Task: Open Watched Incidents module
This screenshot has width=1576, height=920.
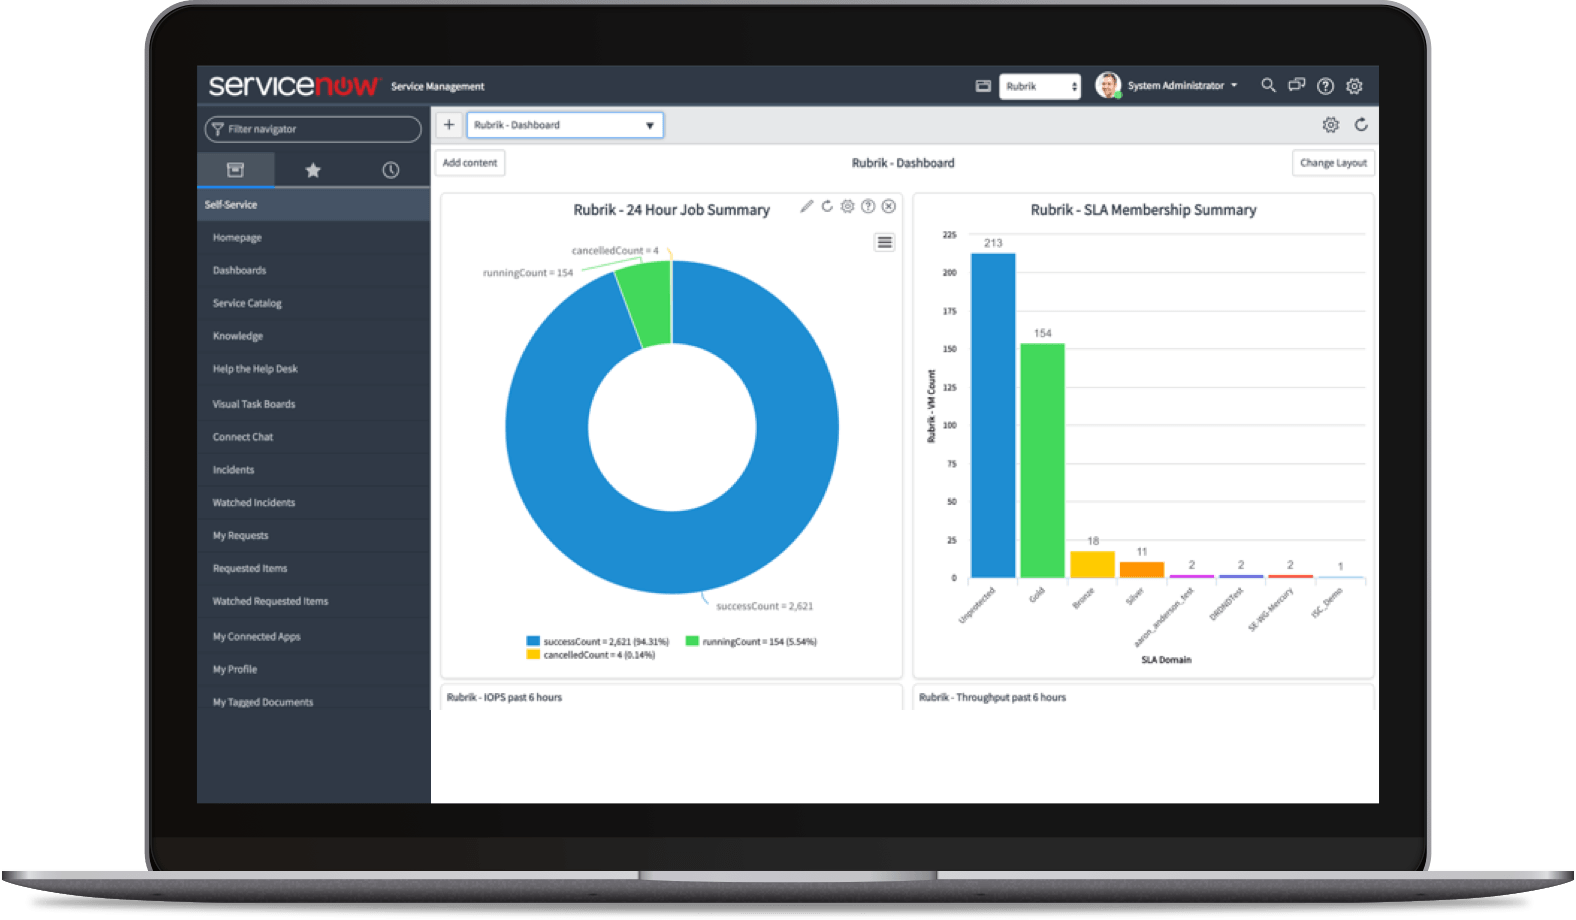Action: tap(254, 504)
